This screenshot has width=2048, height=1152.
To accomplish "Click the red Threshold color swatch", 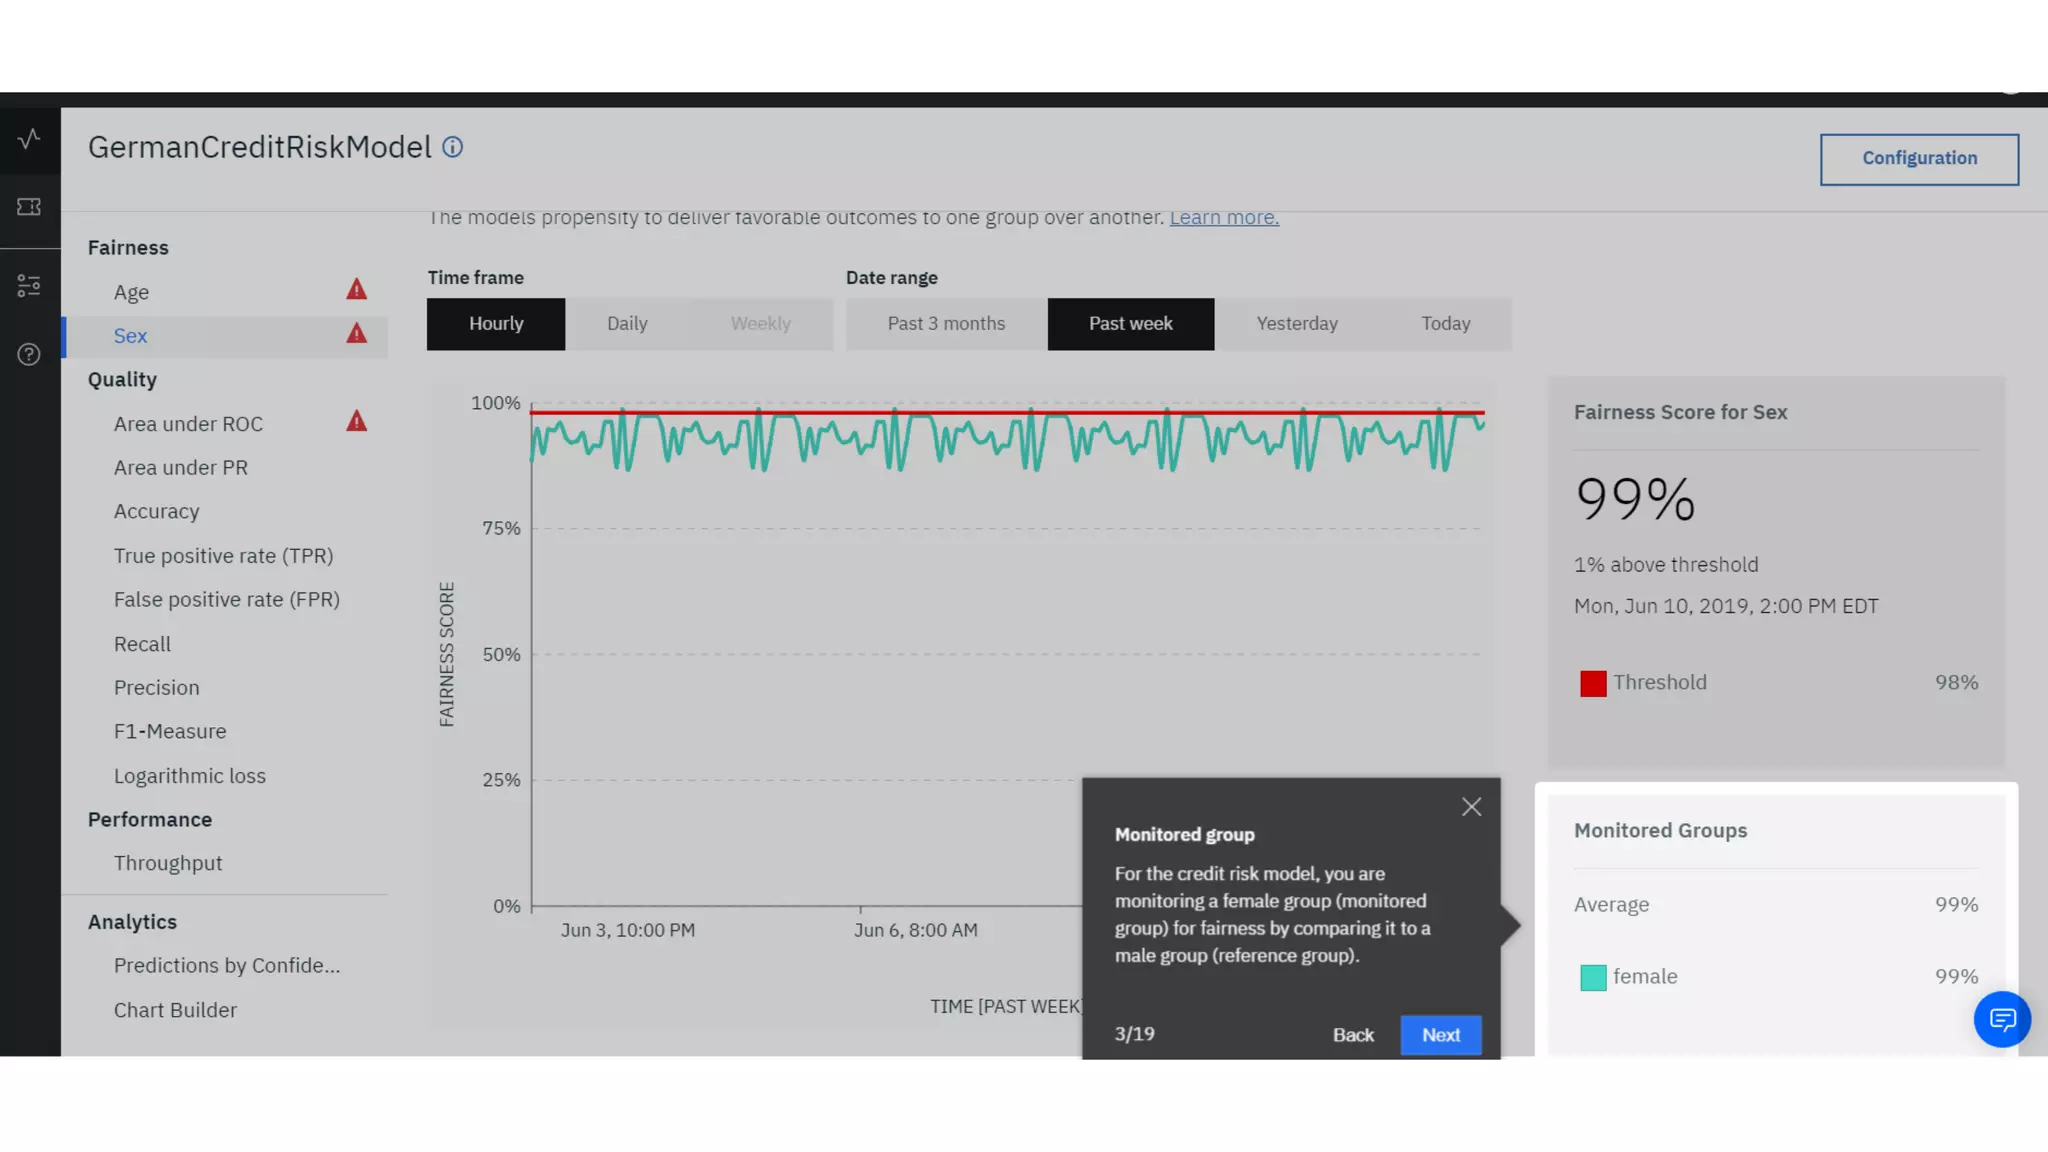I will coord(1593,684).
